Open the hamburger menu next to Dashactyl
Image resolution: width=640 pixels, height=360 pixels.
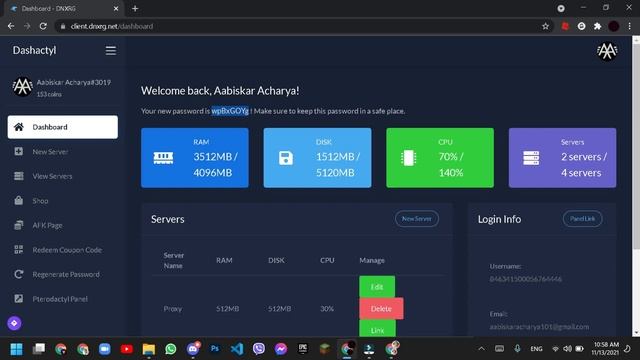(111, 51)
